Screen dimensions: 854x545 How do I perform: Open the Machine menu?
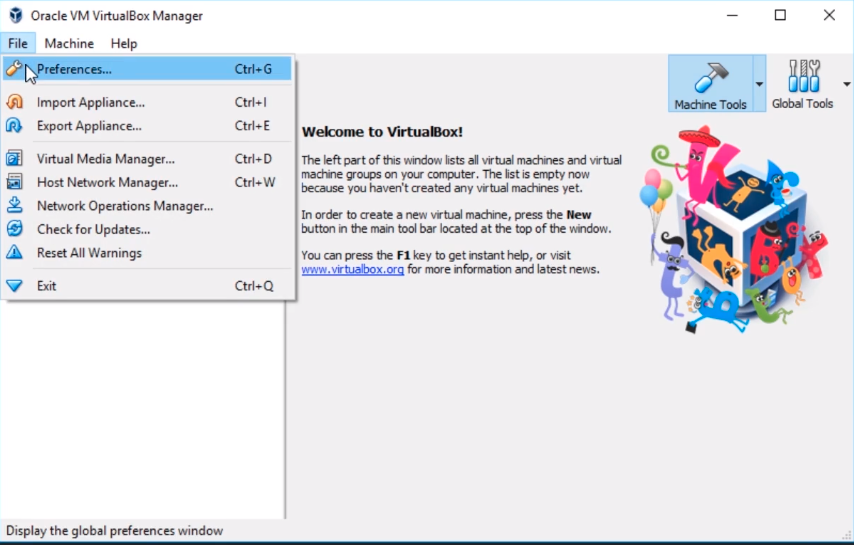tap(69, 43)
